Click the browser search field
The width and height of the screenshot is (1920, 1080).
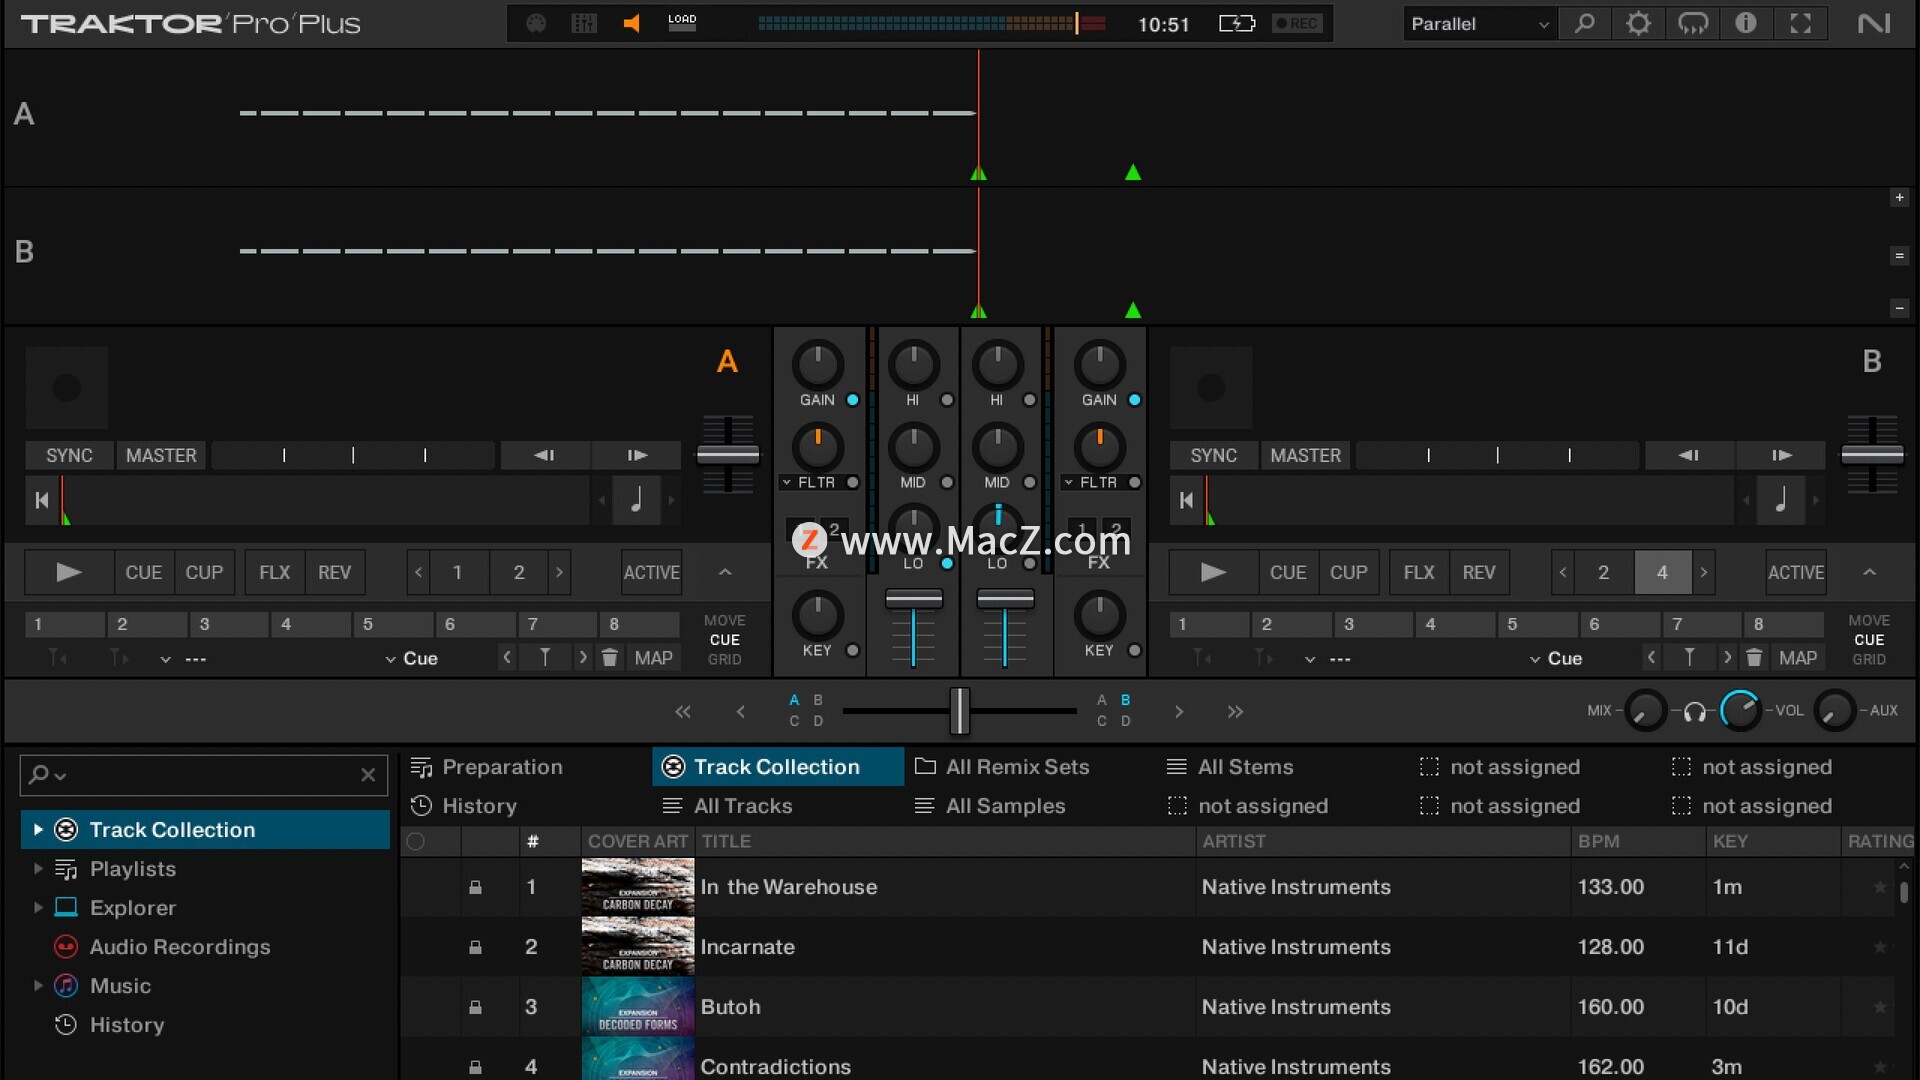pos(204,775)
